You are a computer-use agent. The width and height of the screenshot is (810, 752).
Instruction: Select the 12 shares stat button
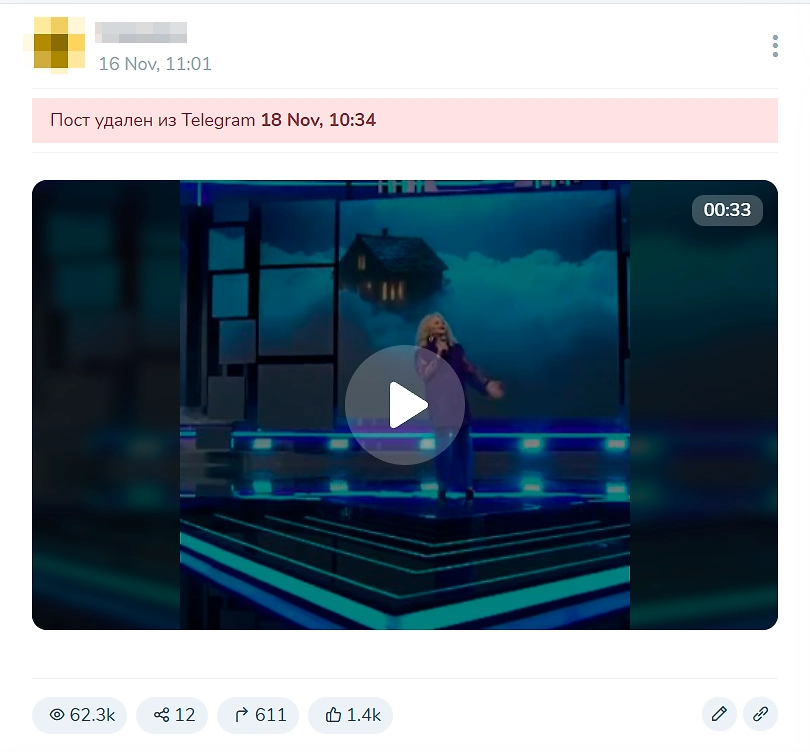coord(172,715)
